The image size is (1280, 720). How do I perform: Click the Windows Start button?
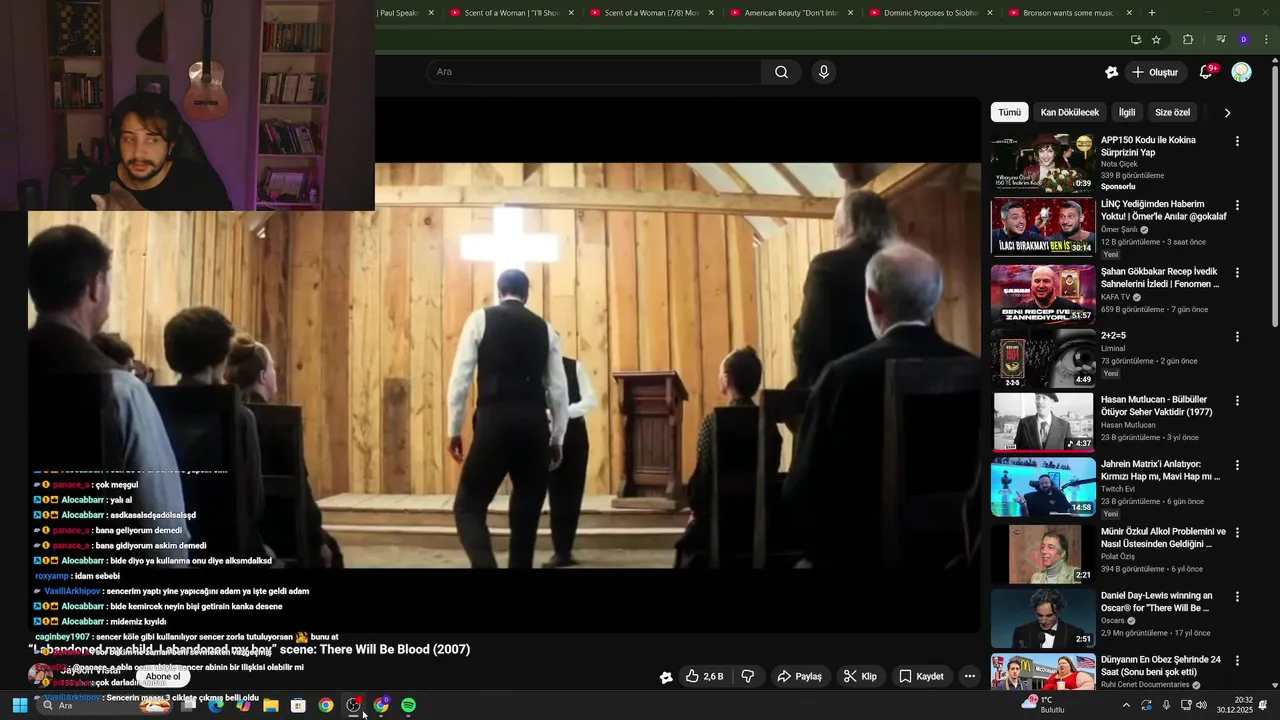click(19, 705)
